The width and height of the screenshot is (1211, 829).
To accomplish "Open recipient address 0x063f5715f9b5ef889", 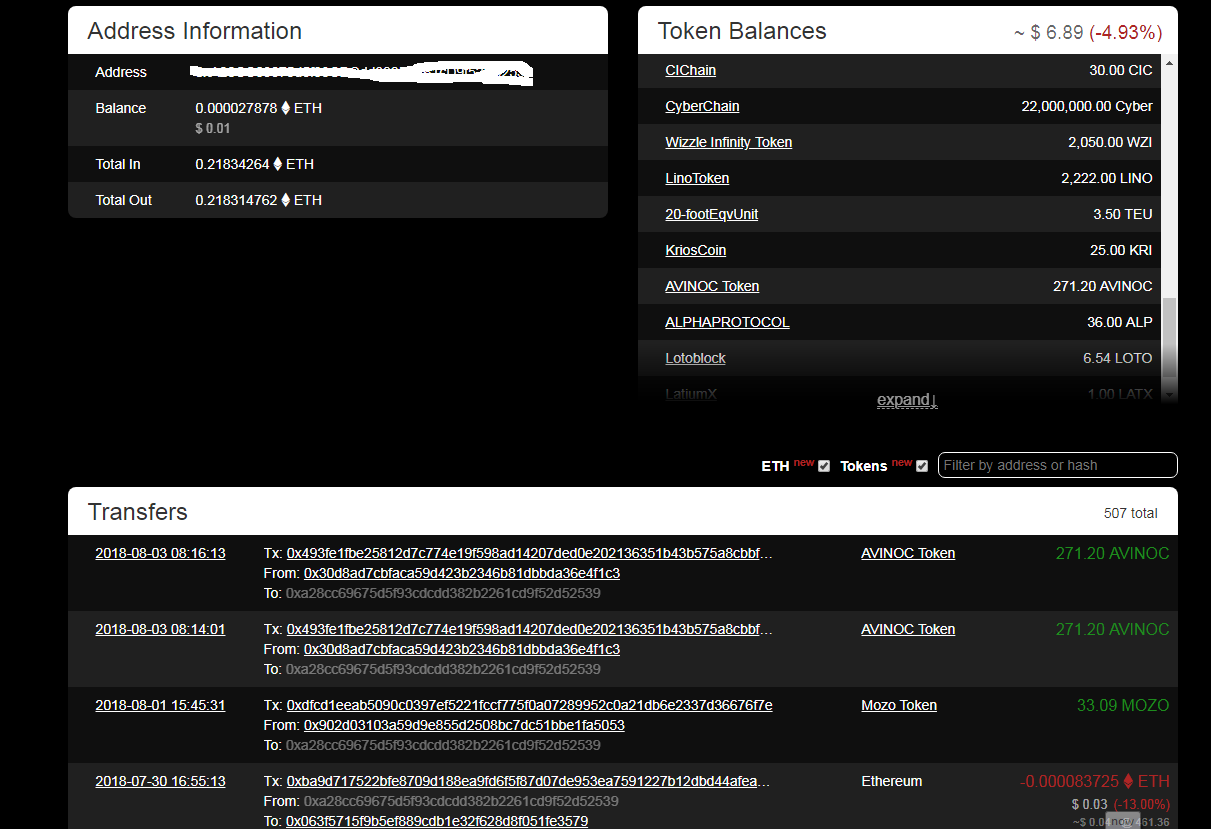I will [x=437, y=821].
